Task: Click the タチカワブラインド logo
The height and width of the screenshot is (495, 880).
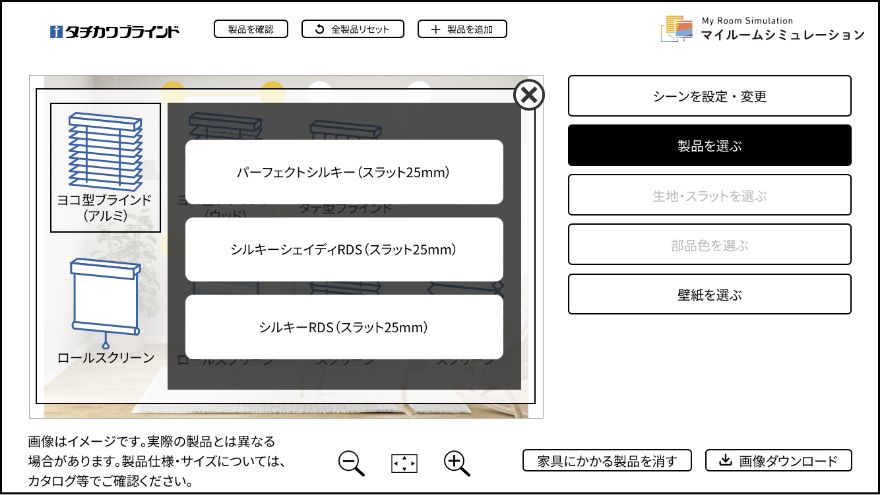Action: (x=114, y=31)
